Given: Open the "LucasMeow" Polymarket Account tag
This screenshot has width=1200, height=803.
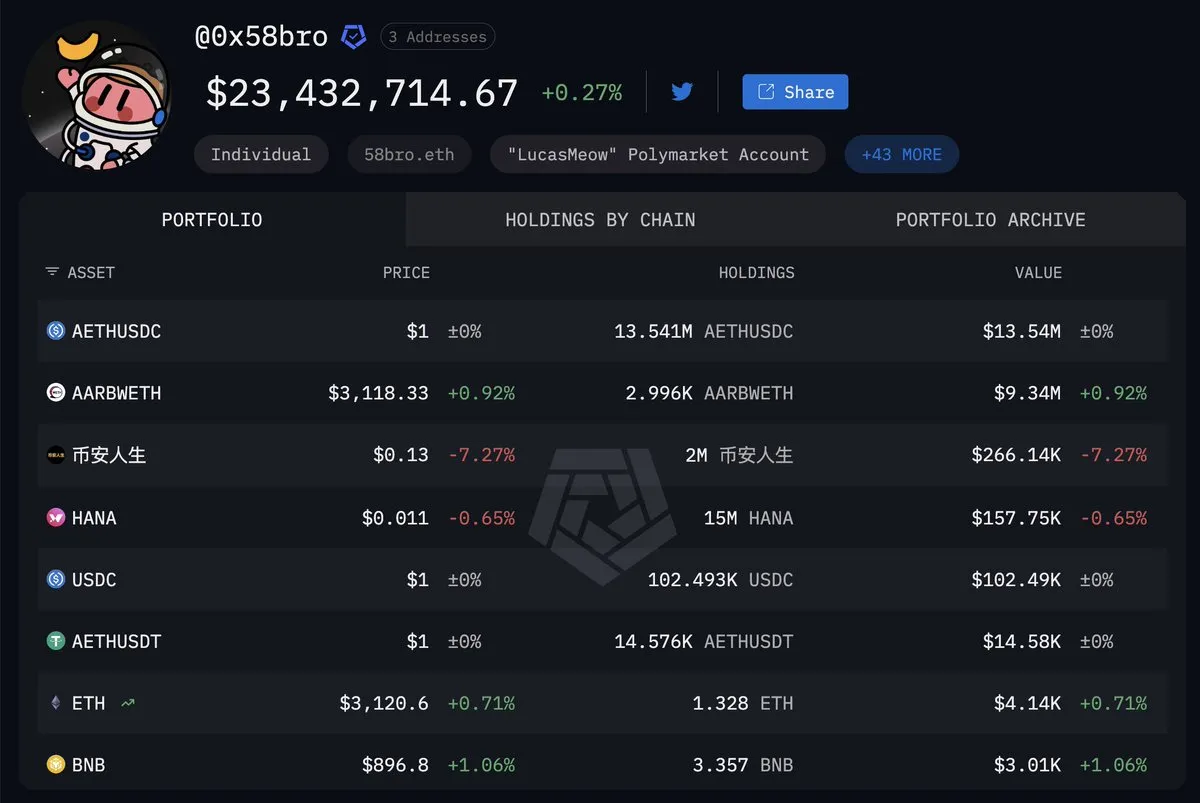Looking at the screenshot, I should tap(657, 155).
